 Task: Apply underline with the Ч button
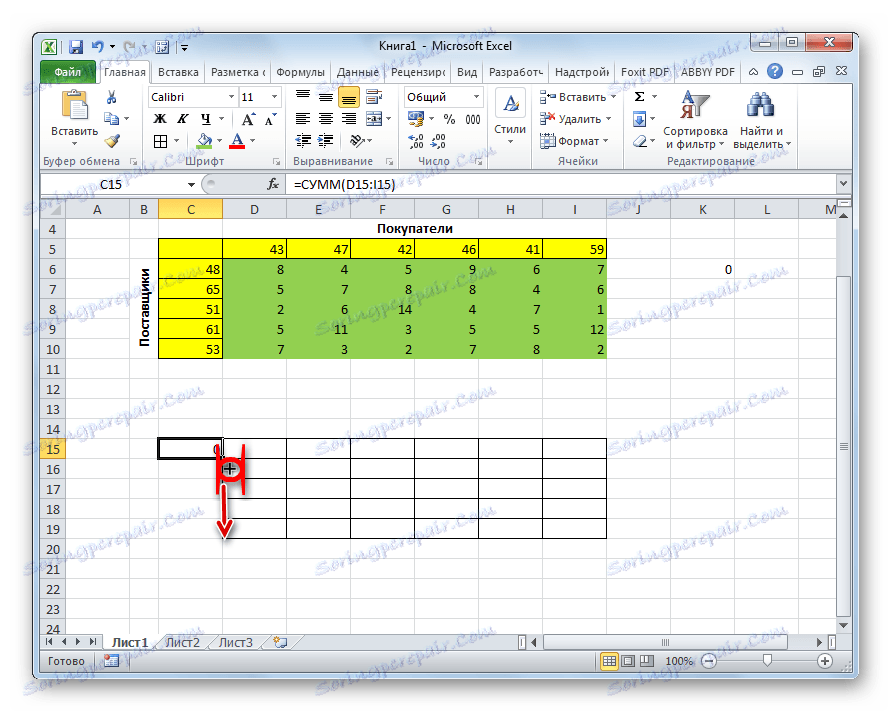click(x=204, y=121)
